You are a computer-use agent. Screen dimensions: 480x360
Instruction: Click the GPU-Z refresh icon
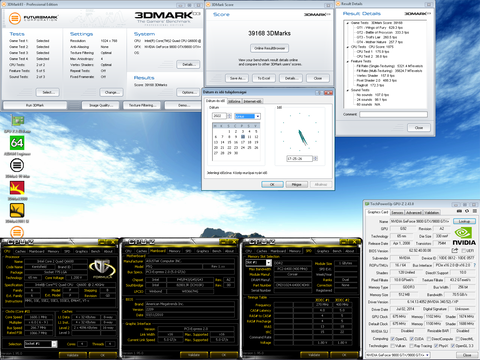[467, 211]
